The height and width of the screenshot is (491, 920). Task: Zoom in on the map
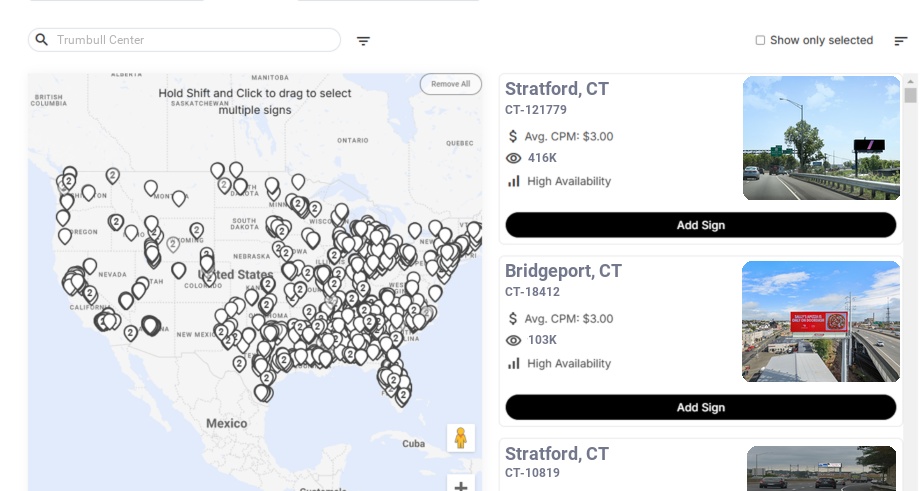point(461,486)
